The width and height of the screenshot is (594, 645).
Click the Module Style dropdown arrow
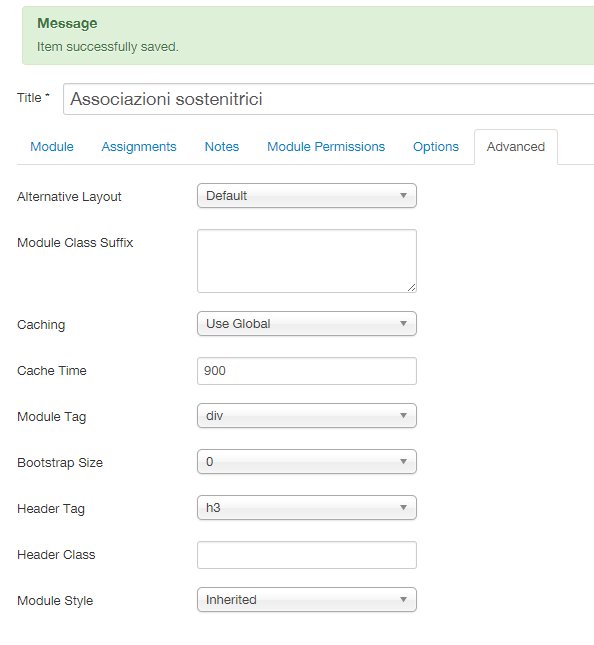[404, 600]
